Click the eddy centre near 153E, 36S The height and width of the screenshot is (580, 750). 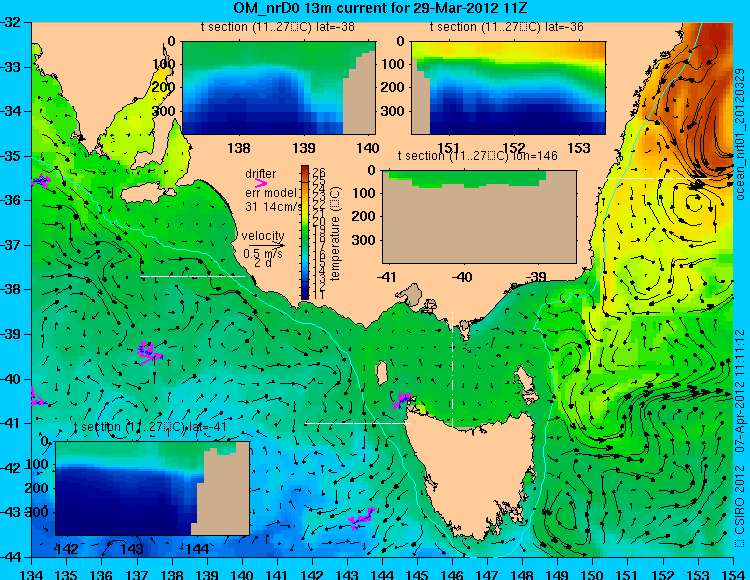pyautogui.click(x=695, y=204)
